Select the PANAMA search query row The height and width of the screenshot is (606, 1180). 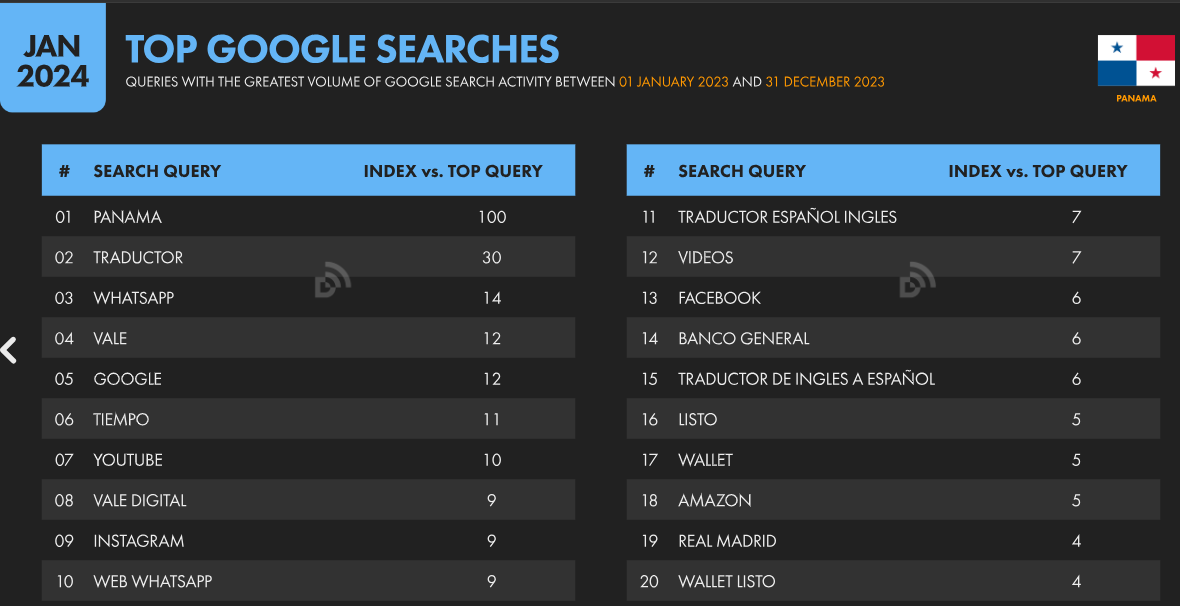tap(309, 217)
